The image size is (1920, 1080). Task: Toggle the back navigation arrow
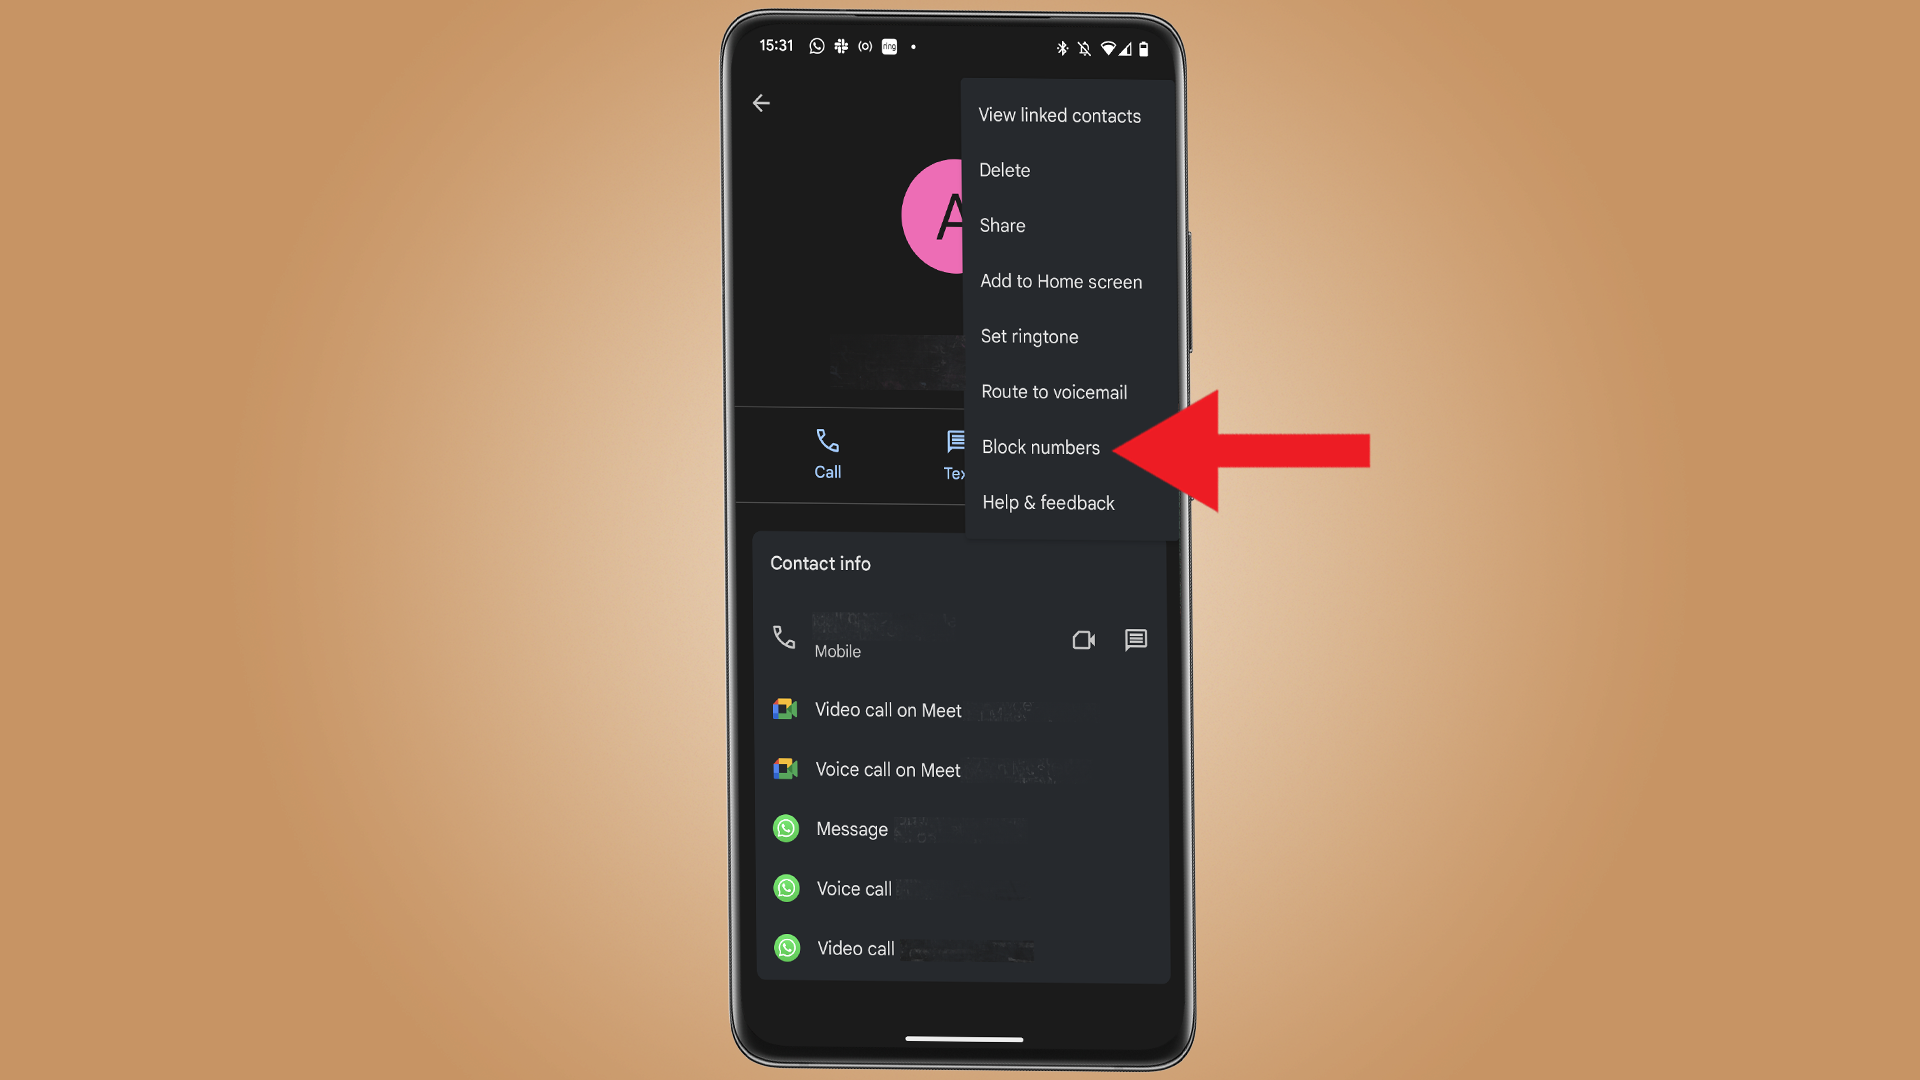(761, 102)
